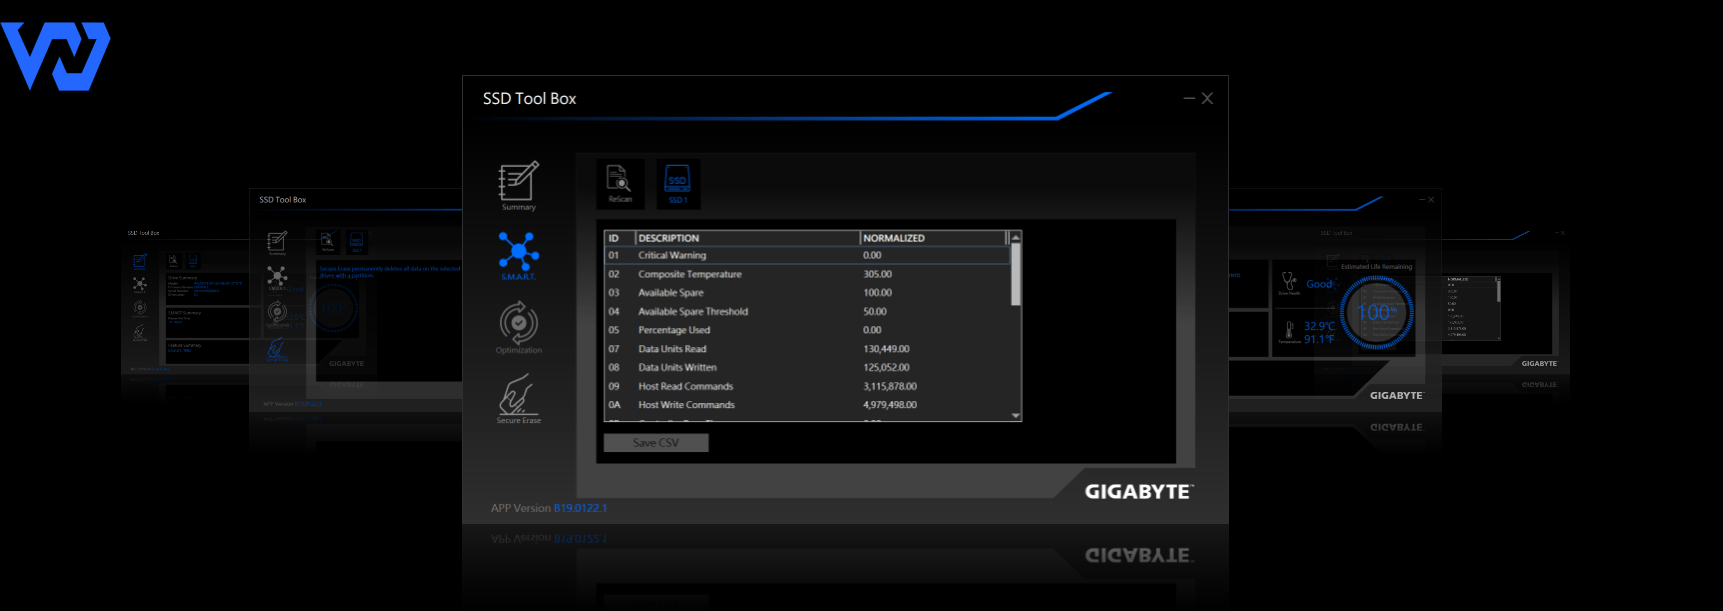This screenshot has height=611, width=1723.
Task: Select the Critical Warning row
Action: click(x=807, y=255)
